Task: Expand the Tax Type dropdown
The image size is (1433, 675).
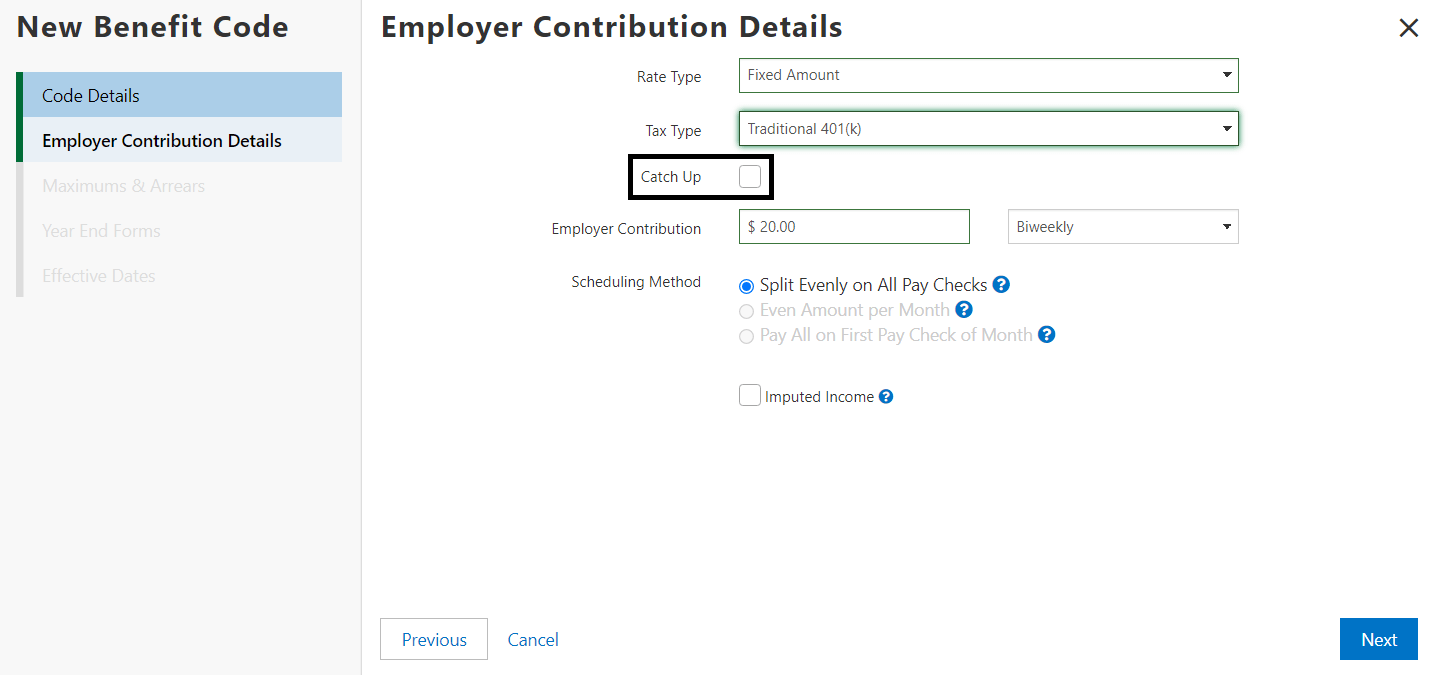Action: tap(988, 129)
